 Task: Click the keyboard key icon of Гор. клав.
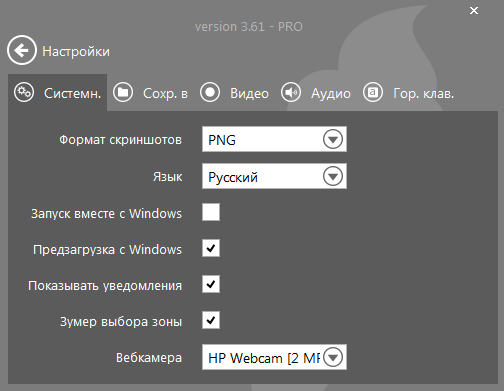point(373,92)
